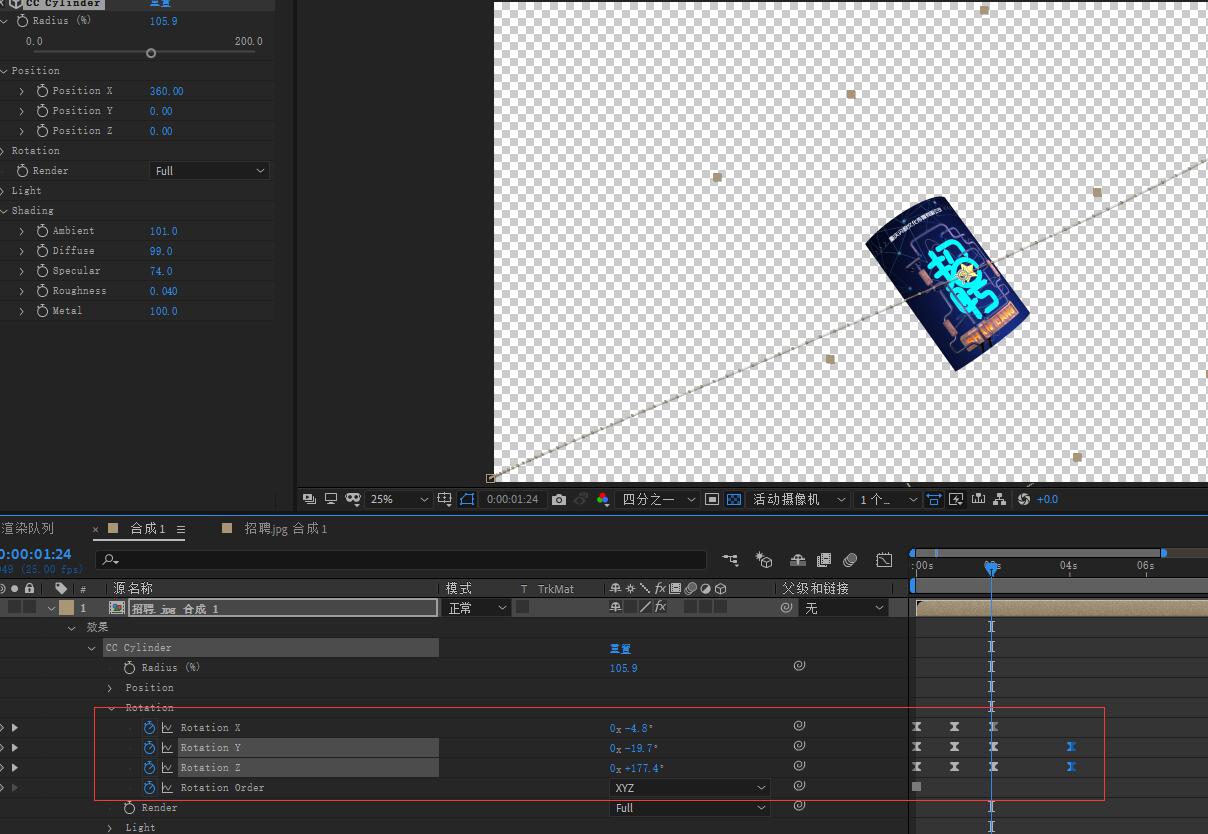The width and height of the screenshot is (1208, 834).
Task: Click the timeline search input field
Action: click(401, 560)
